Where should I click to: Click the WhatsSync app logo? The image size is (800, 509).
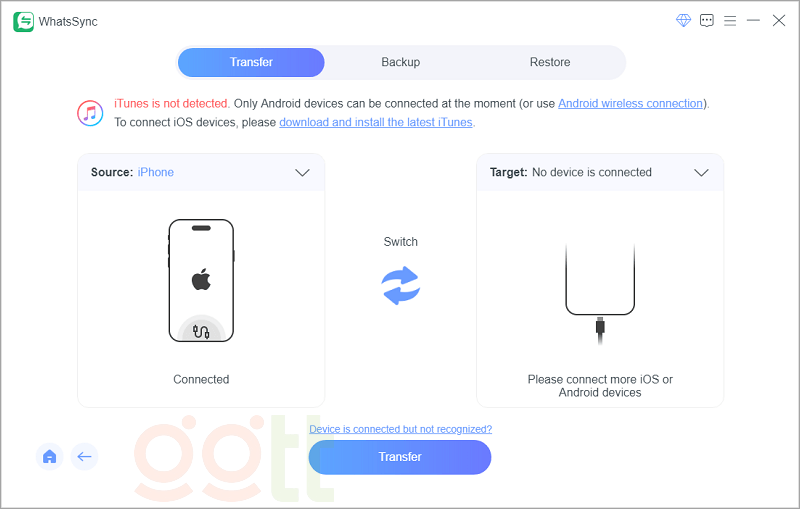[x=23, y=21]
